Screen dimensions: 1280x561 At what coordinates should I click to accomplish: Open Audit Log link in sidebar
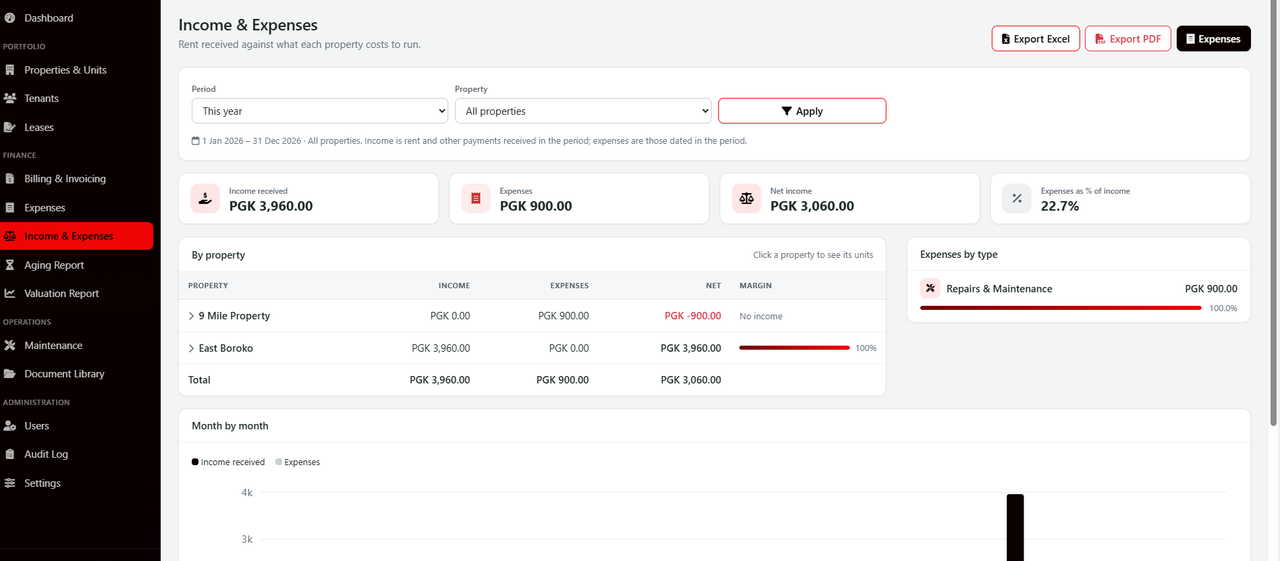click(x=77, y=454)
